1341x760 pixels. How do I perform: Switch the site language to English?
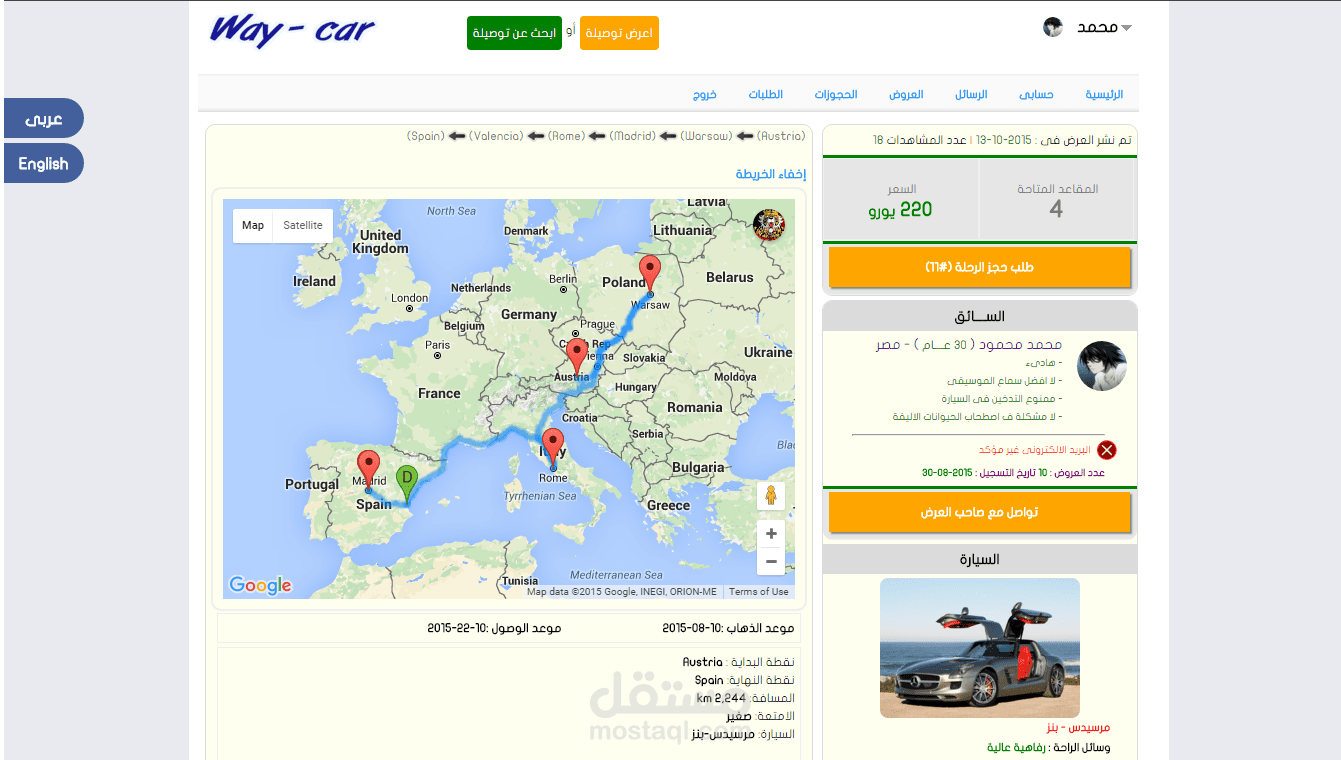(43, 163)
